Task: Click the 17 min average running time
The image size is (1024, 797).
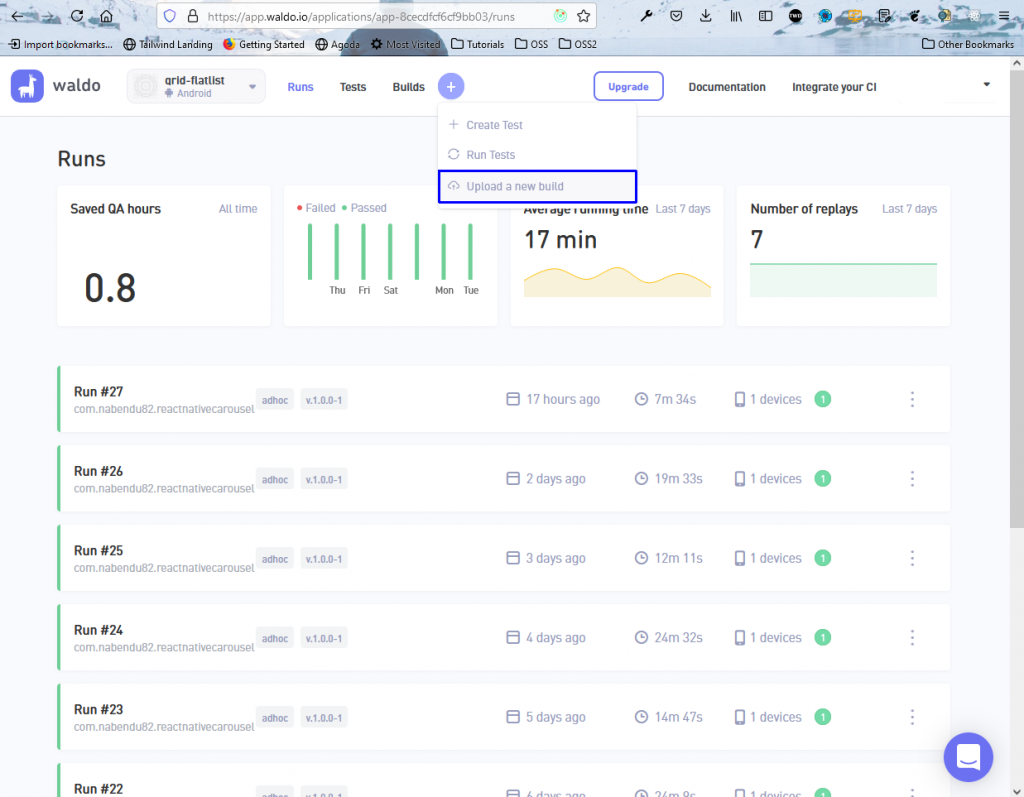Action: click(x=560, y=240)
